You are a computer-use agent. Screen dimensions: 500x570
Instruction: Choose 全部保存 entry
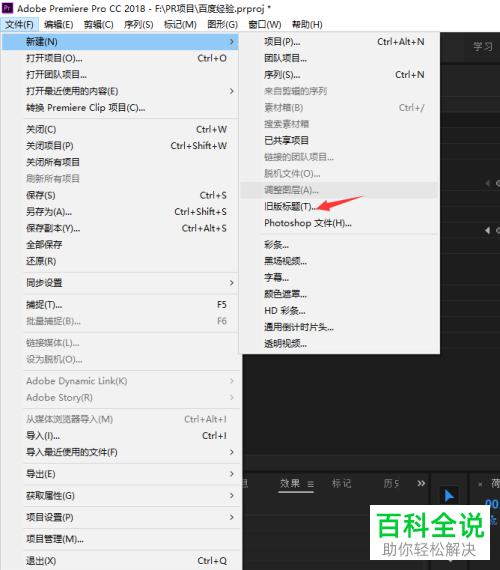(120, 245)
